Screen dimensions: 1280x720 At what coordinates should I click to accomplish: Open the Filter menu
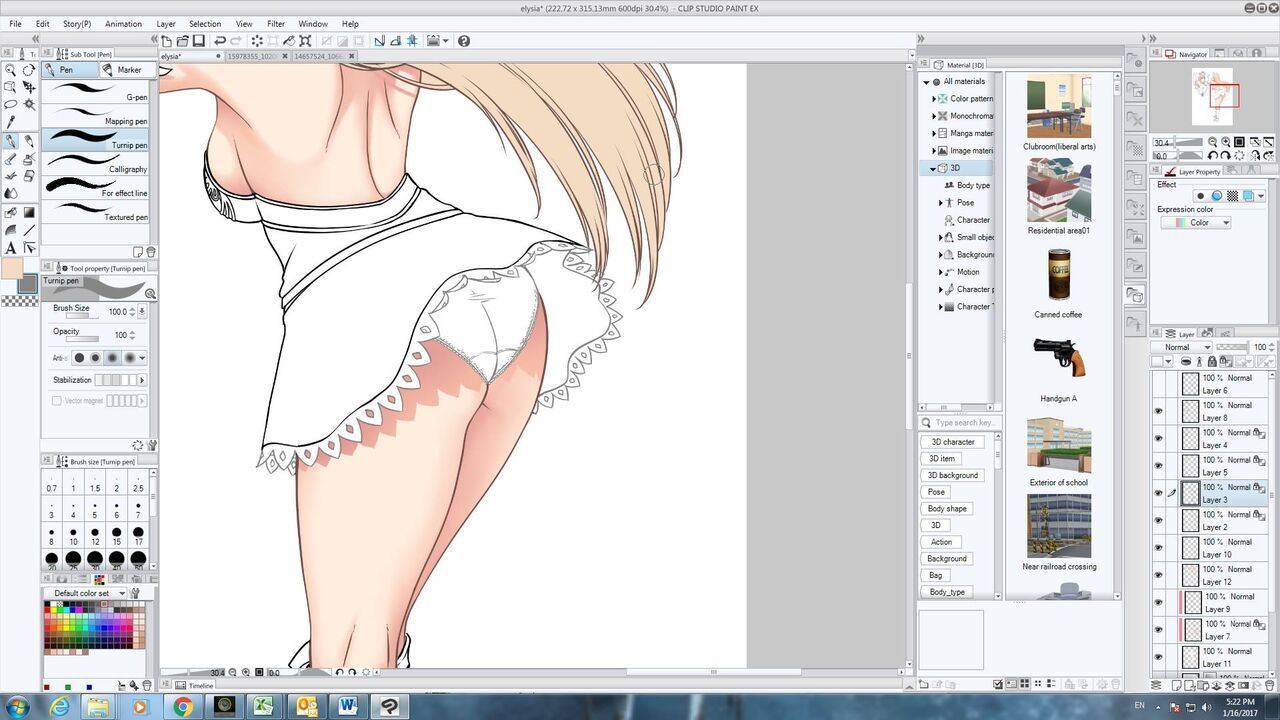point(276,24)
